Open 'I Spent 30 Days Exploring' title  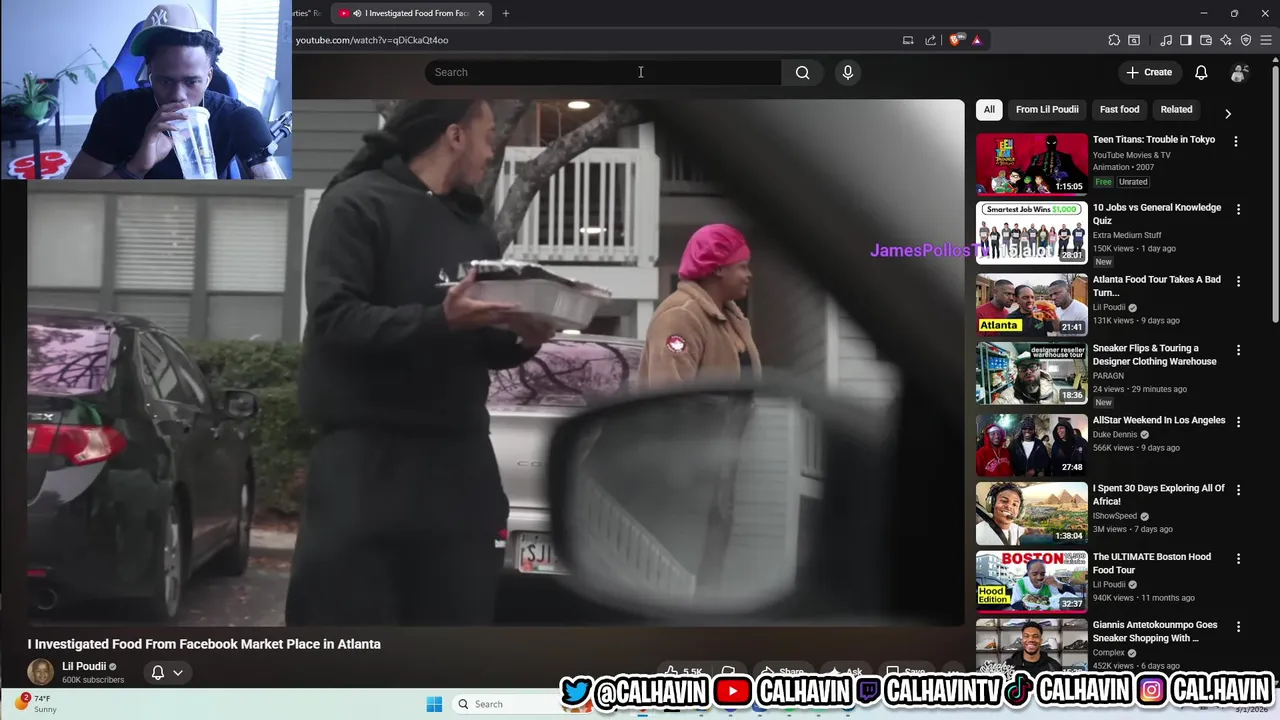click(1159, 495)
